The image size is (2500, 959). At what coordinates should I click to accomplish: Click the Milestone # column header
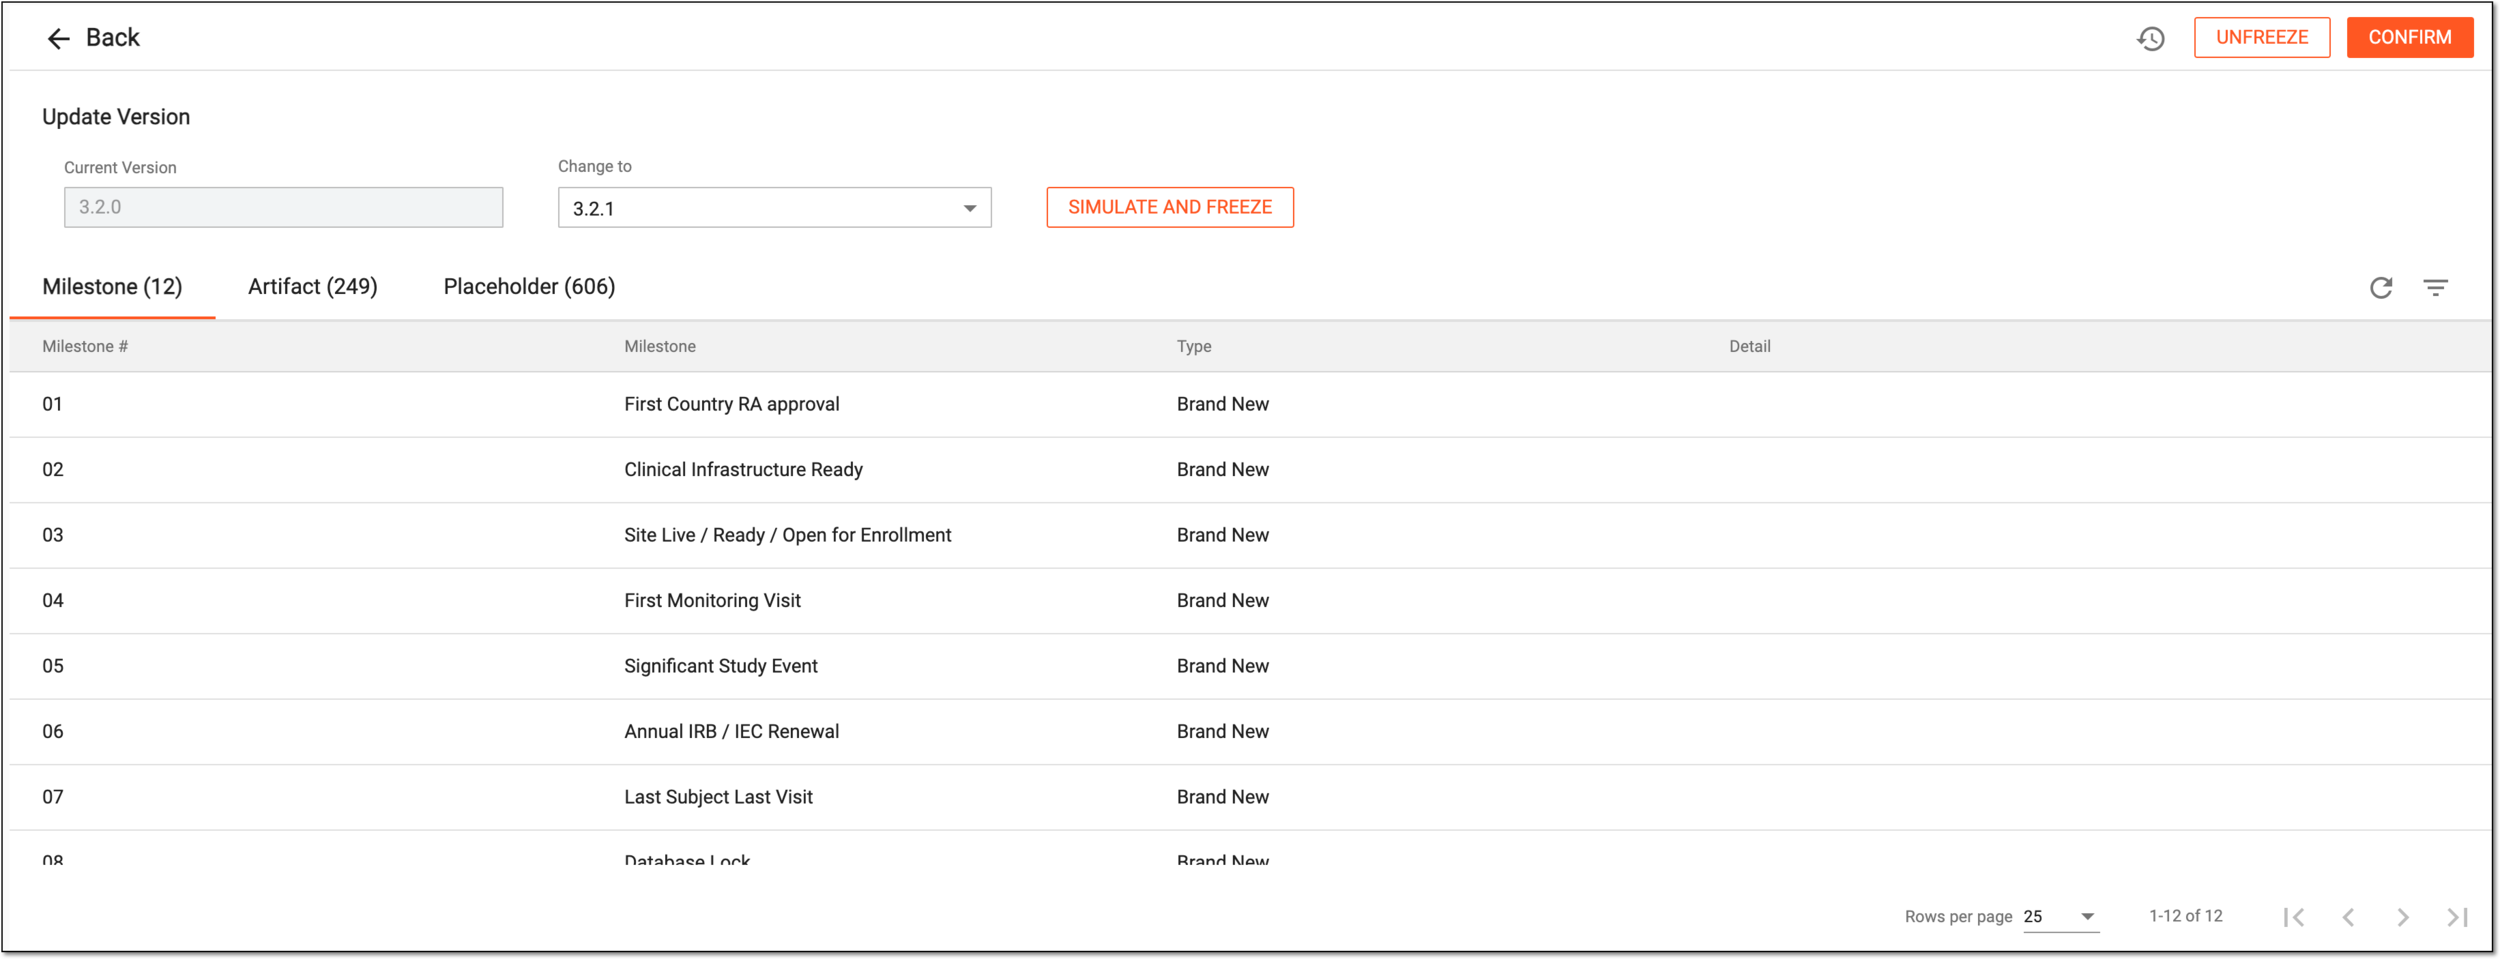(x=85, y=347)
